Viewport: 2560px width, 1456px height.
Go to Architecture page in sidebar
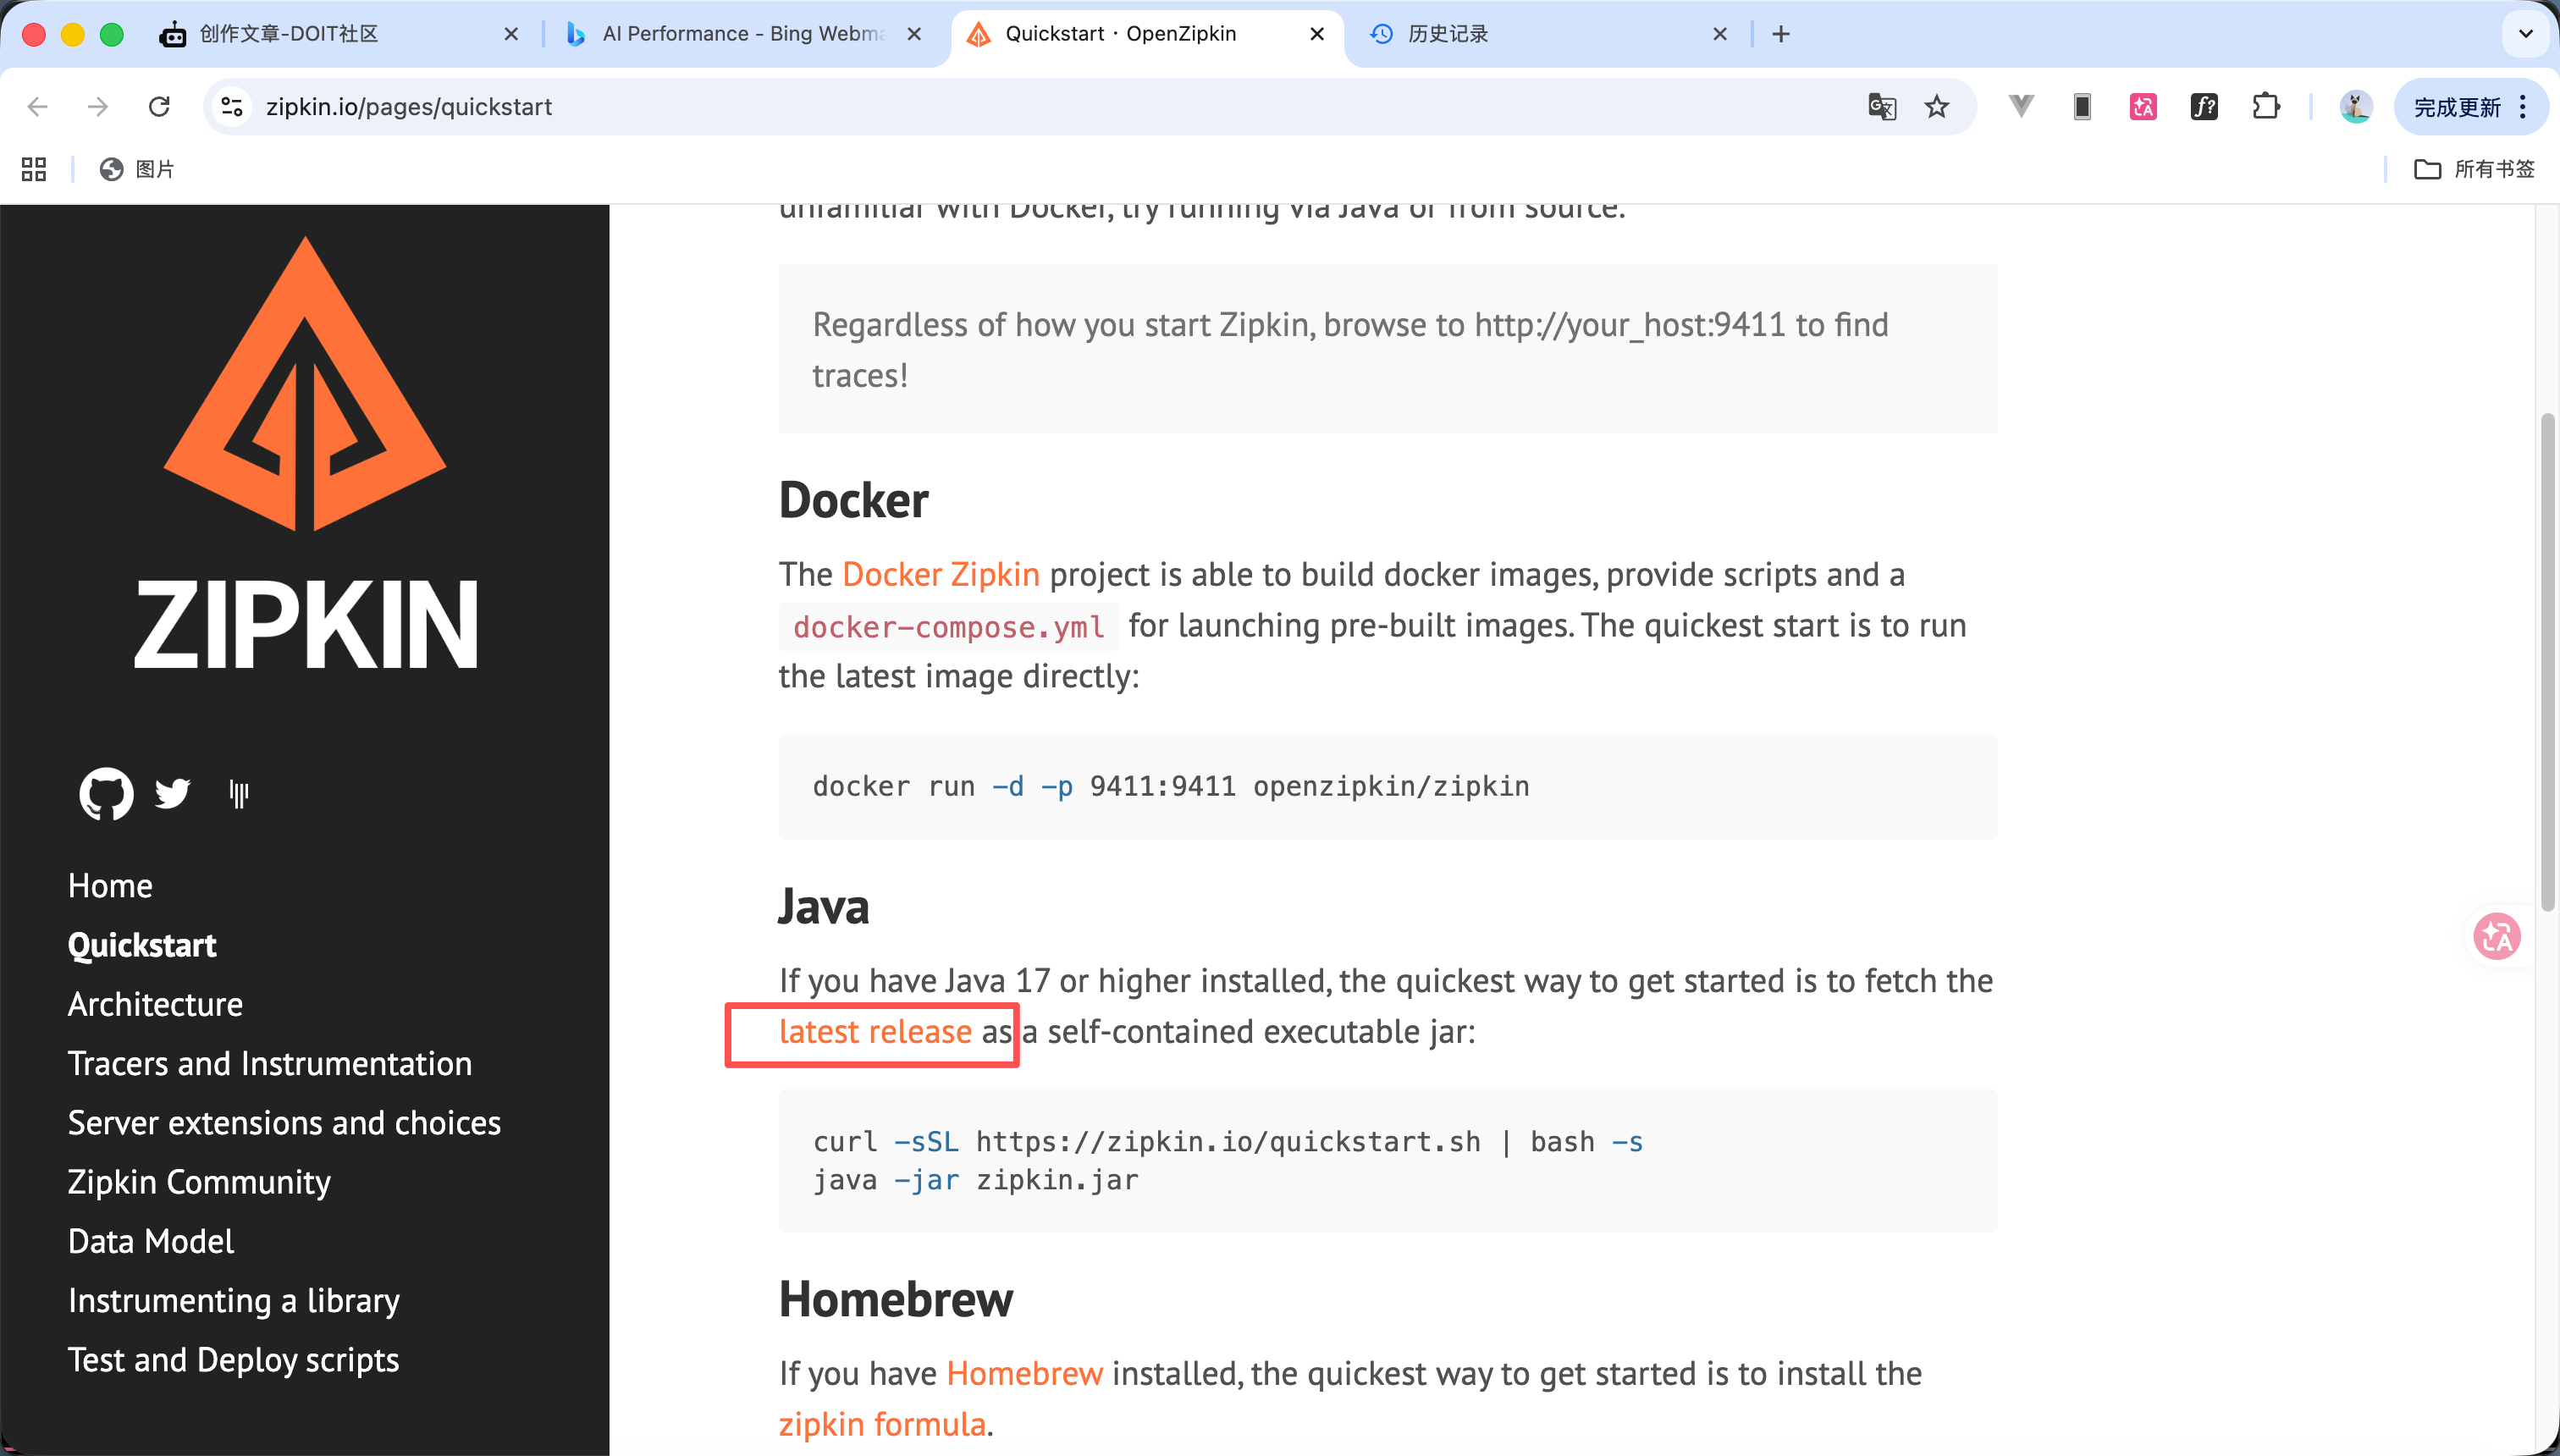[155, 1004]
